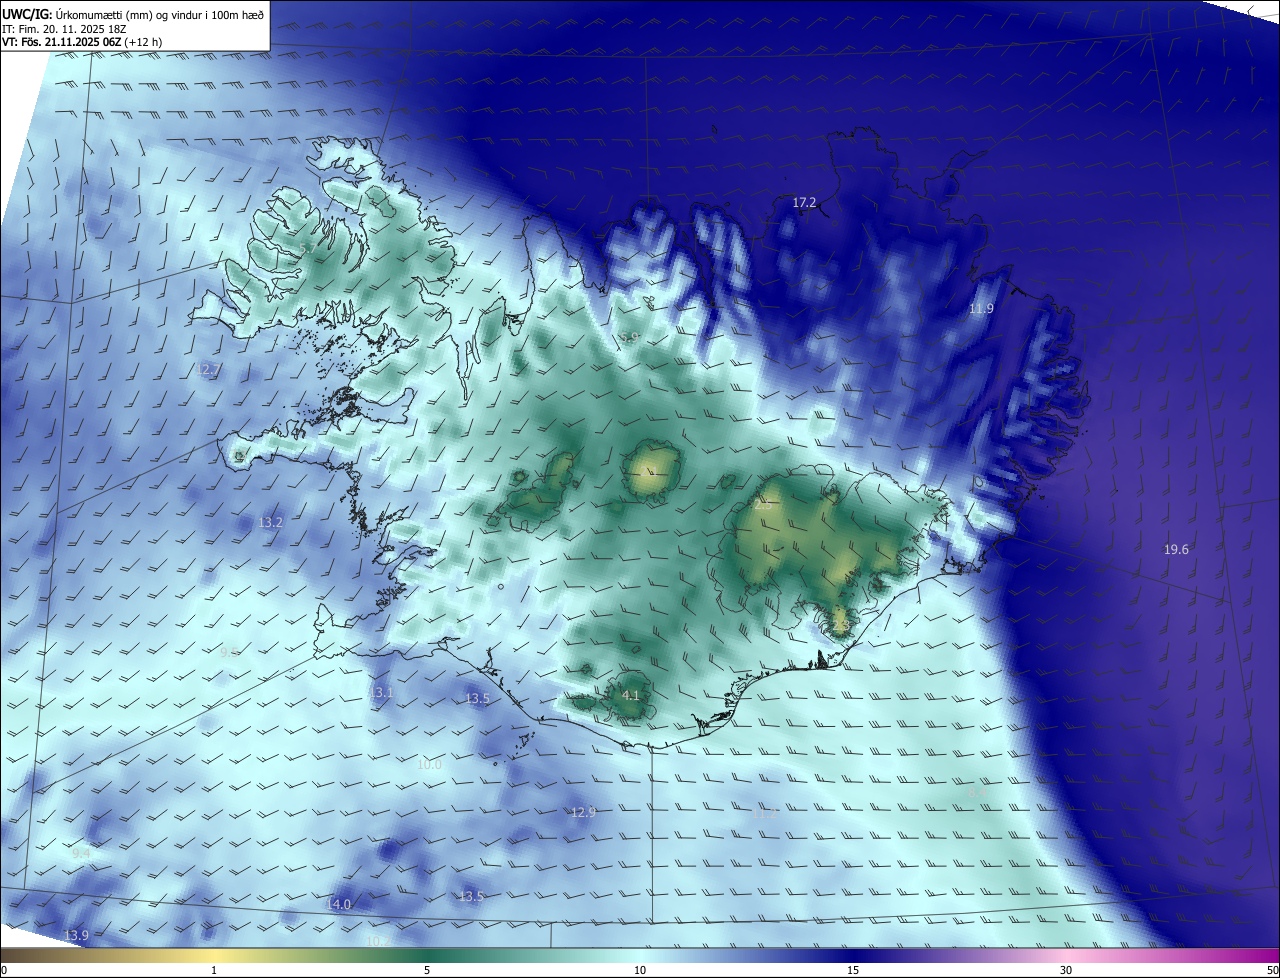Screen dimensions: 1280x978
Task: Click the title 'Úrkomumætti (mm) og vindur í 100m hæð'
Action: (160, 14)
